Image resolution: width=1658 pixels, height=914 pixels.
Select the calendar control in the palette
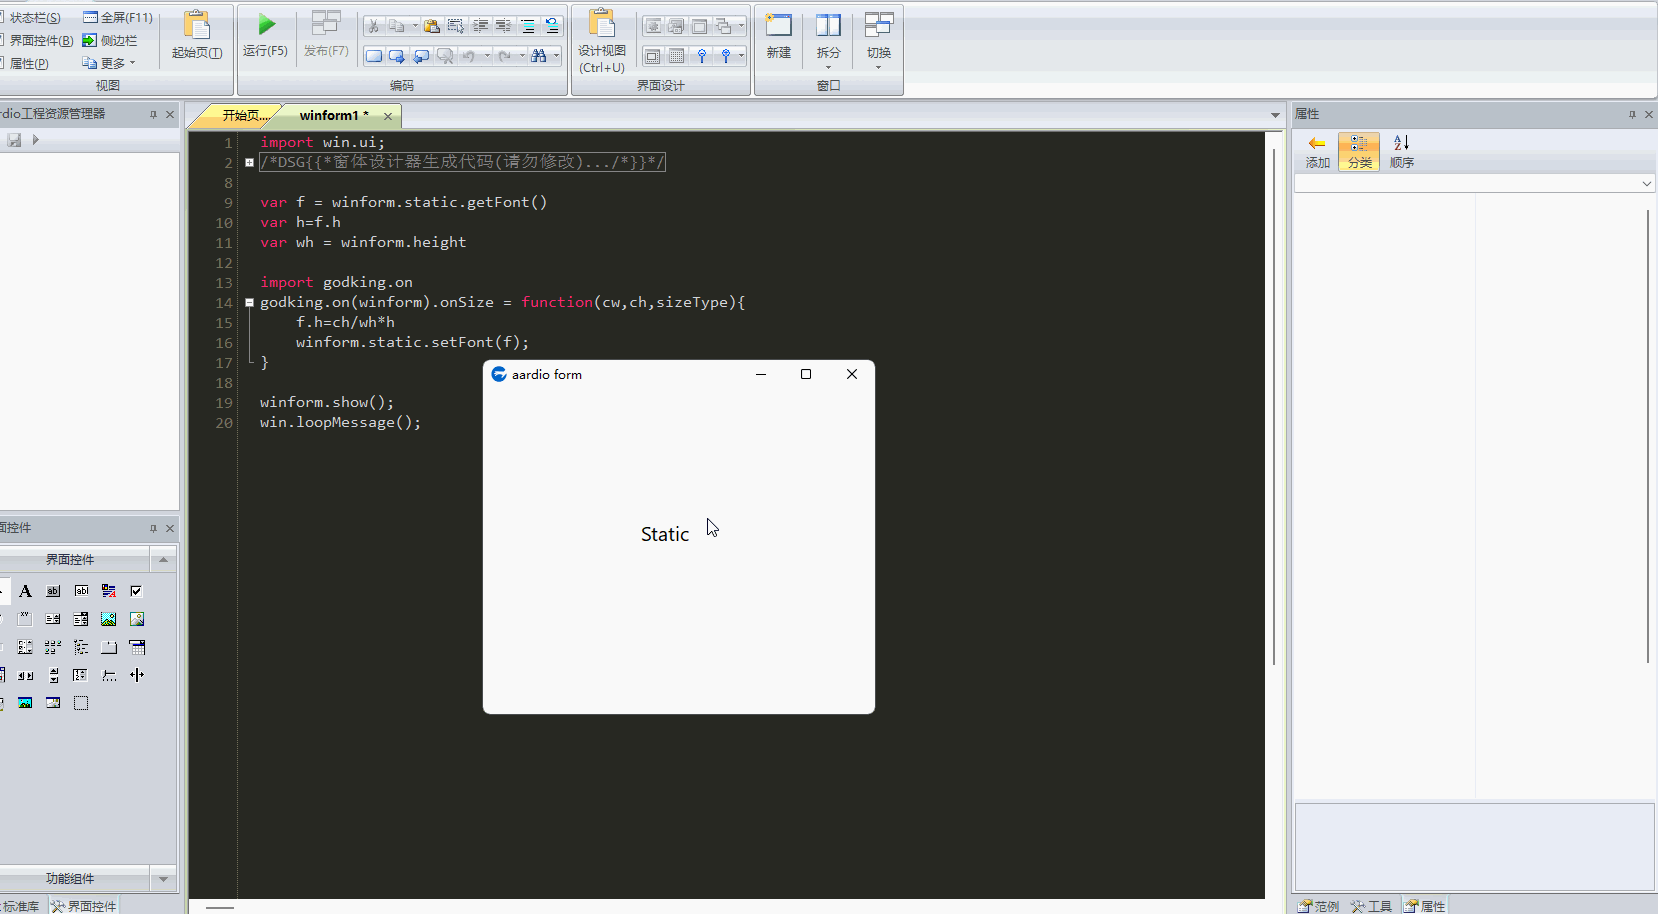[137, 647]
